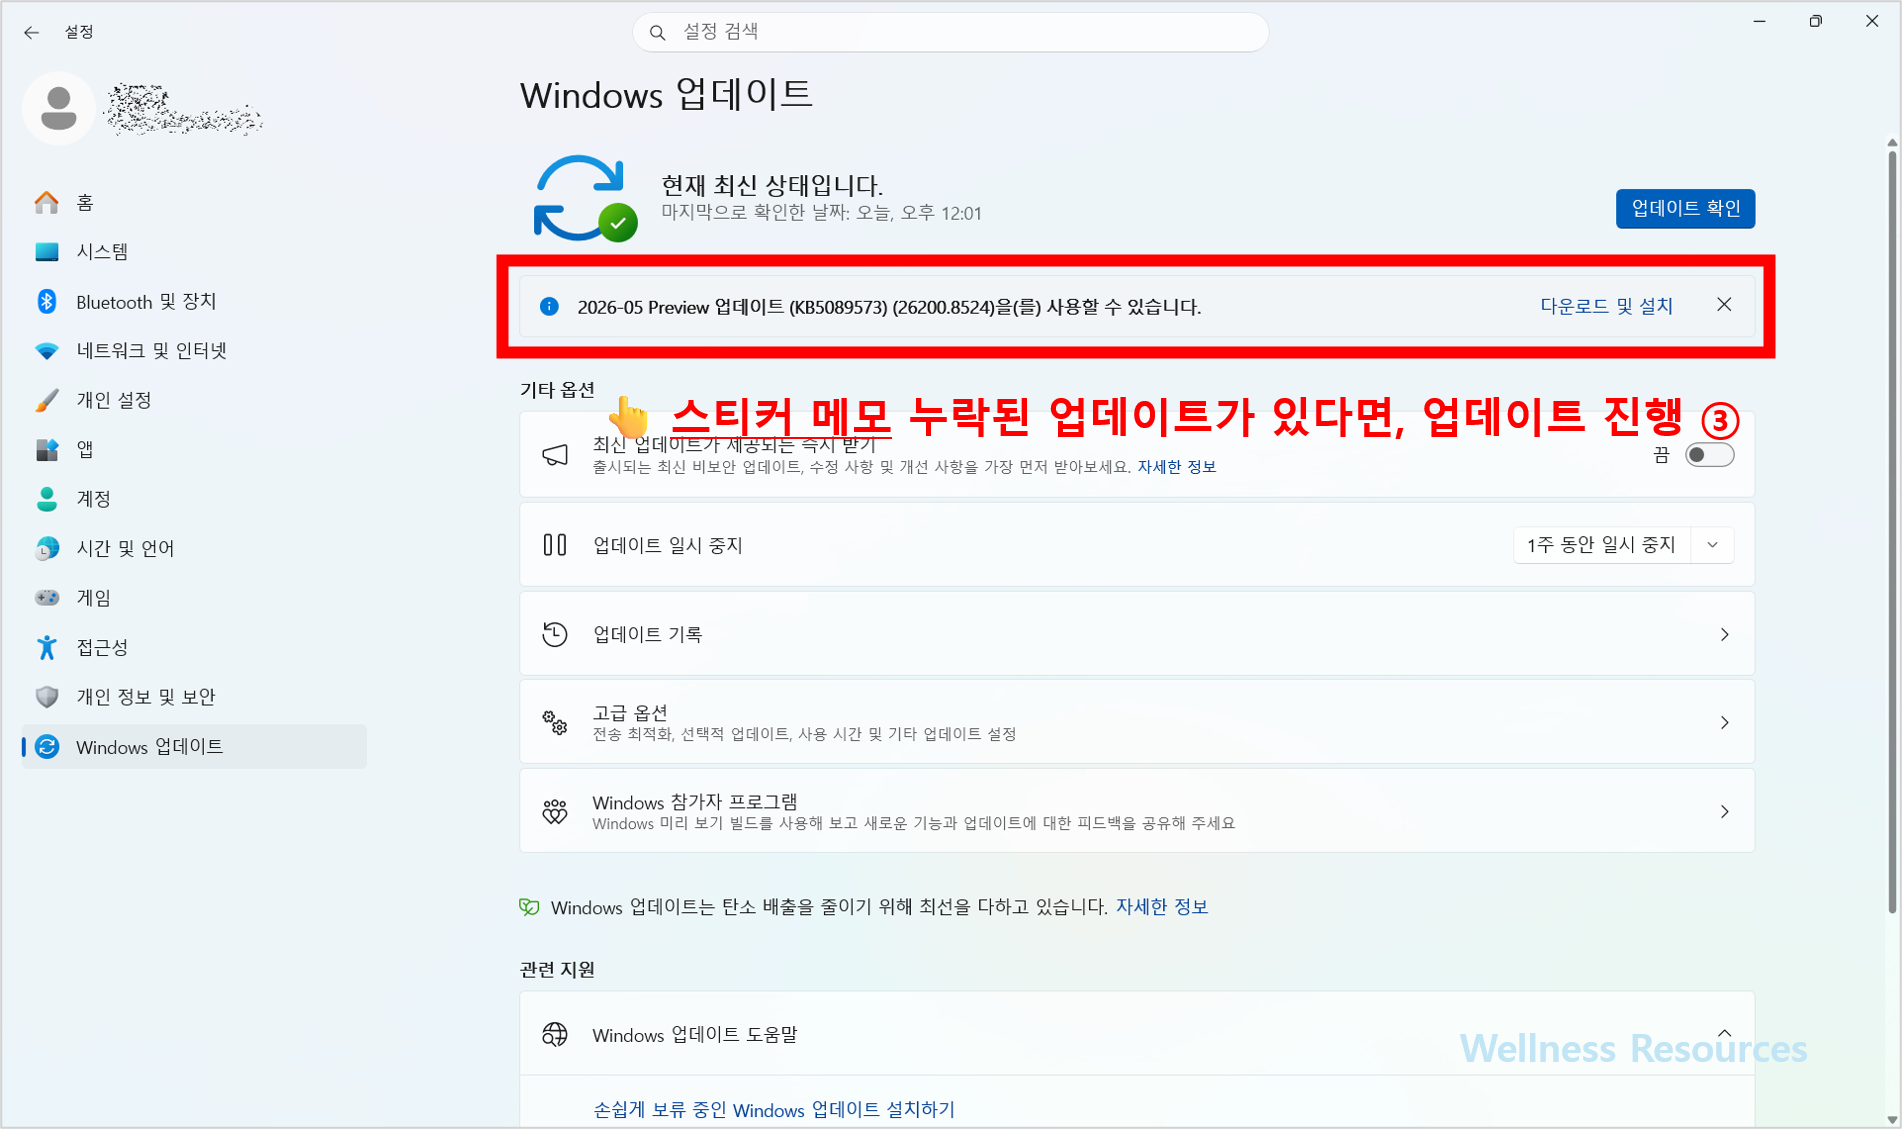Click the Accessibility figure icon
1902x1129 pixels.
click(x=47, y=647)
